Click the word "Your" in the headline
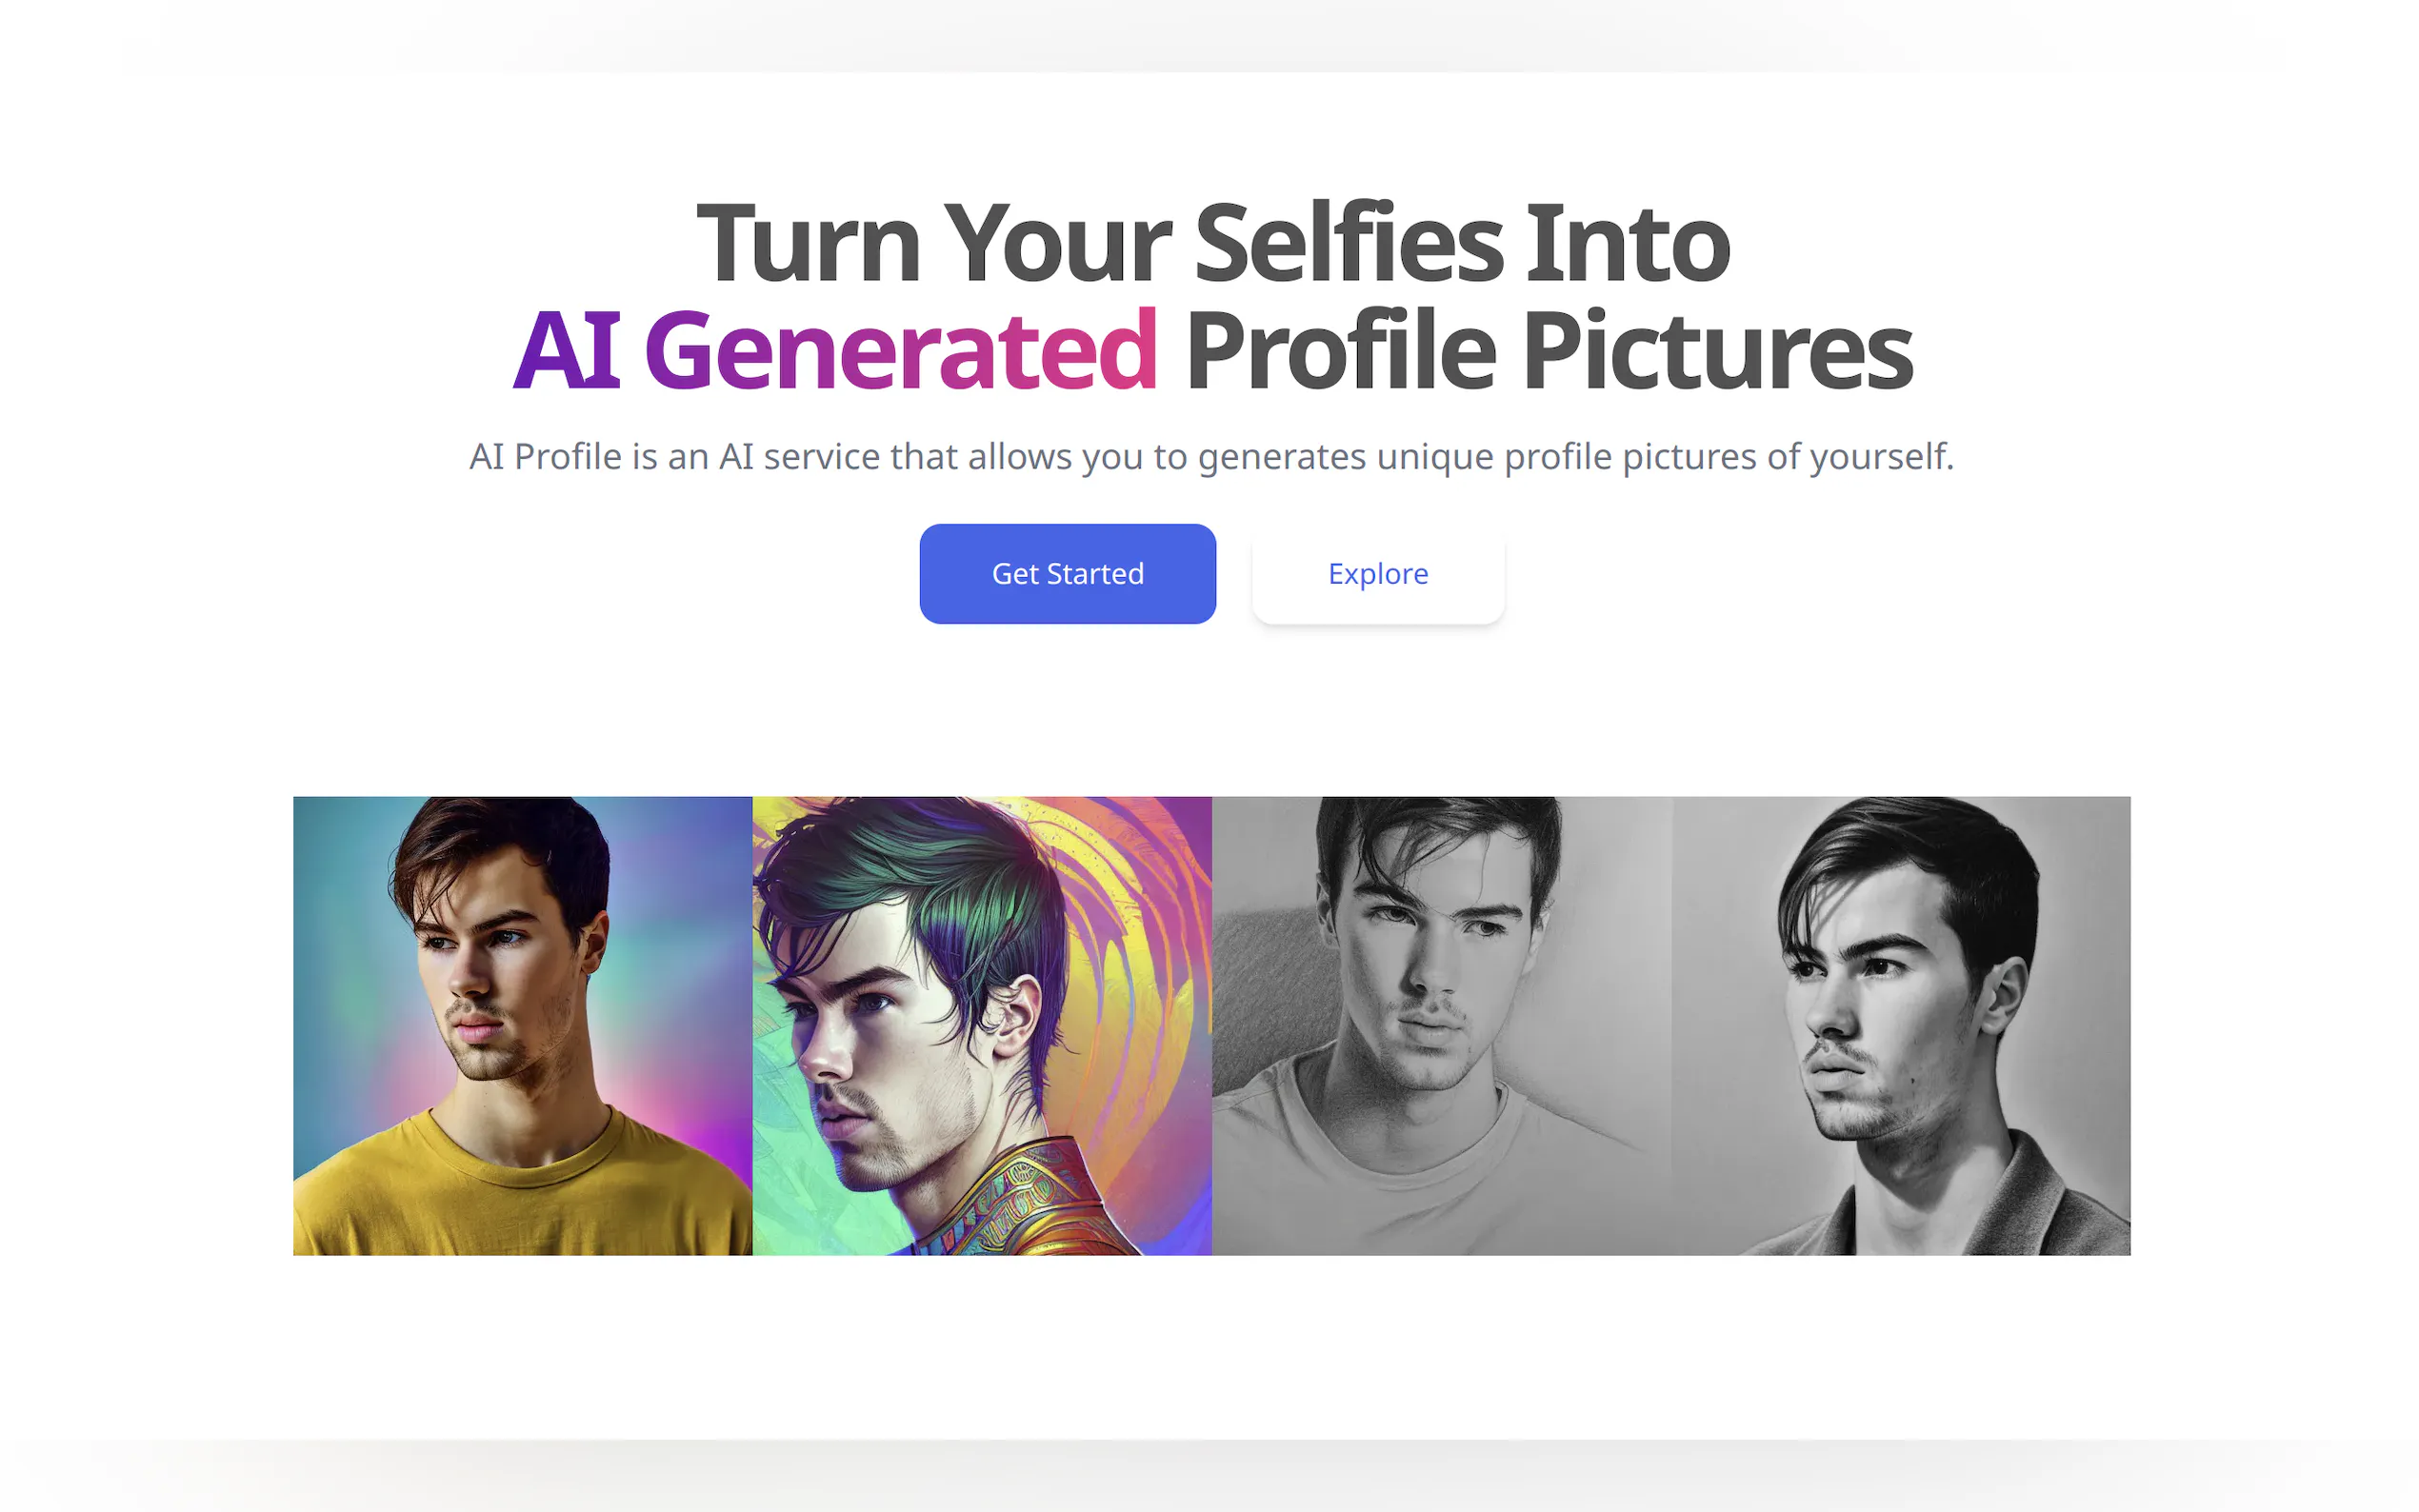 coord(1056,245)
